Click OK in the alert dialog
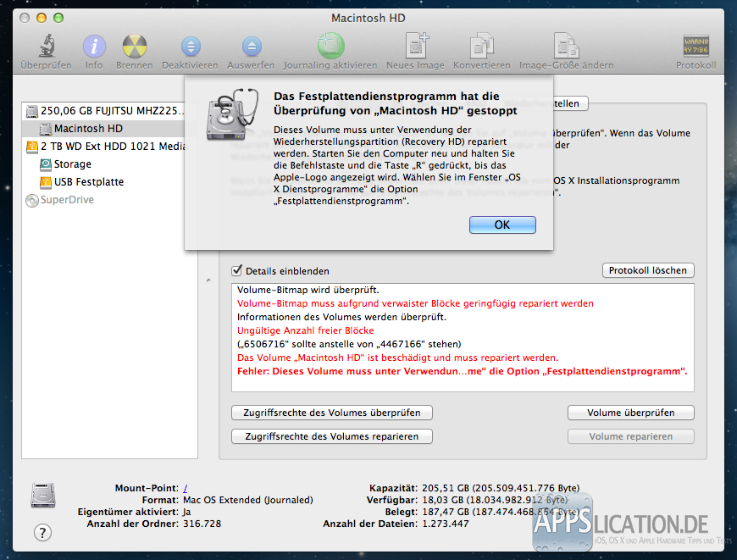Screen dimensions: 737x560 [x=502, y=225]
